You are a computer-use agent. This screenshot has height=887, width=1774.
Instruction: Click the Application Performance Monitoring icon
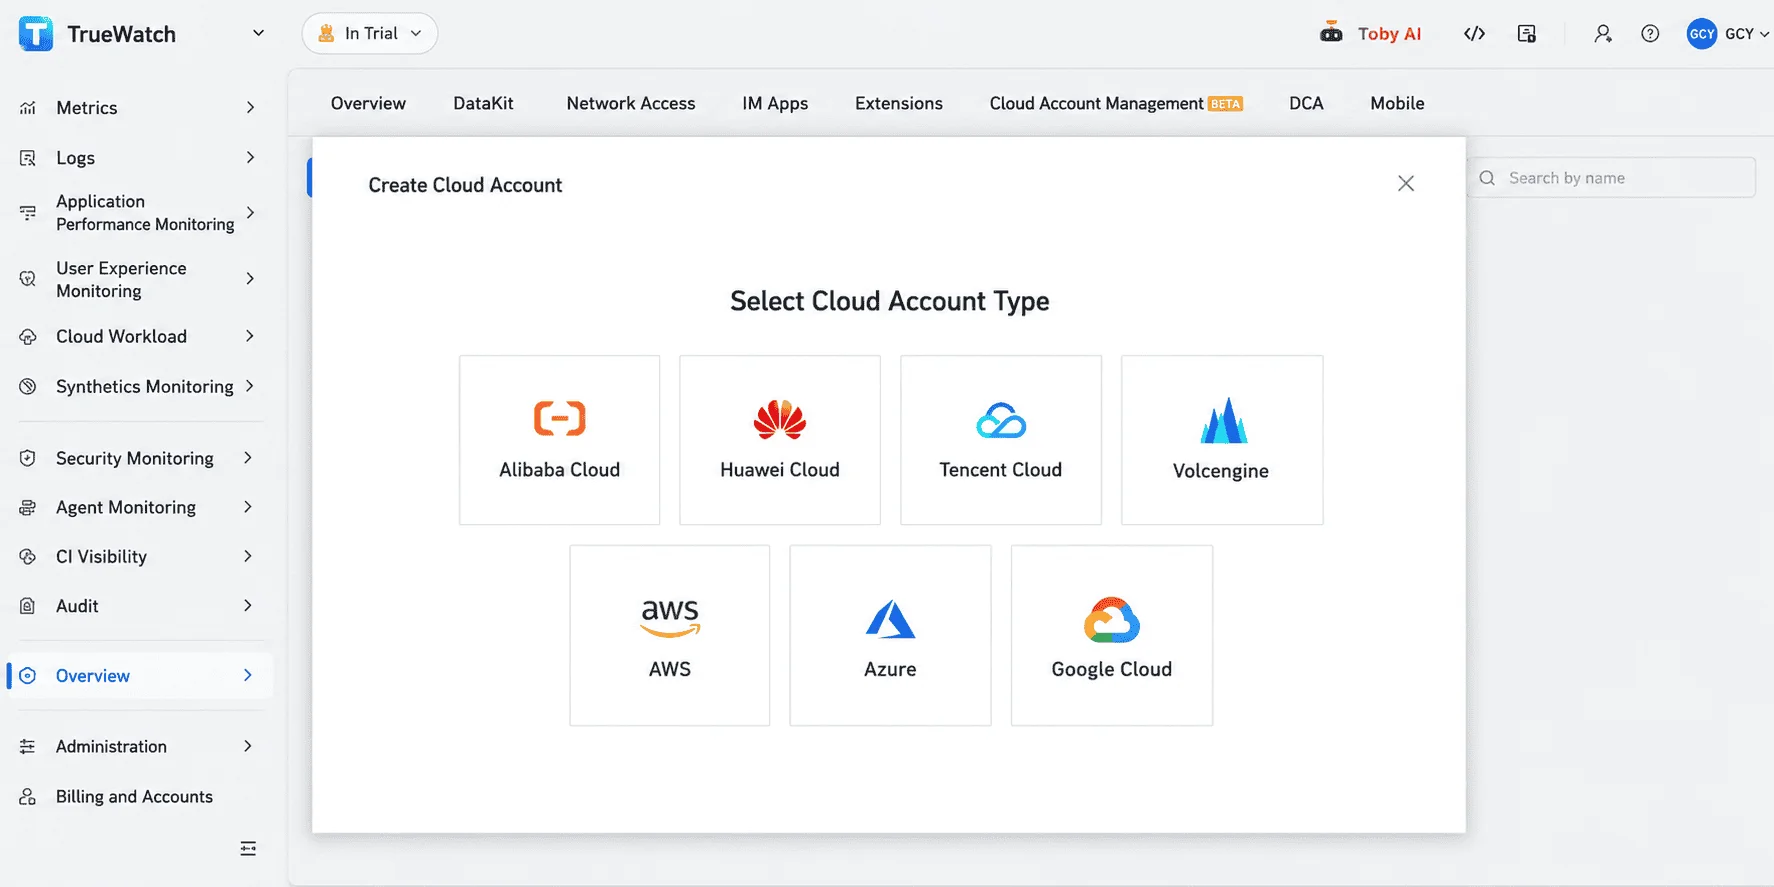[x=28, y=212]
